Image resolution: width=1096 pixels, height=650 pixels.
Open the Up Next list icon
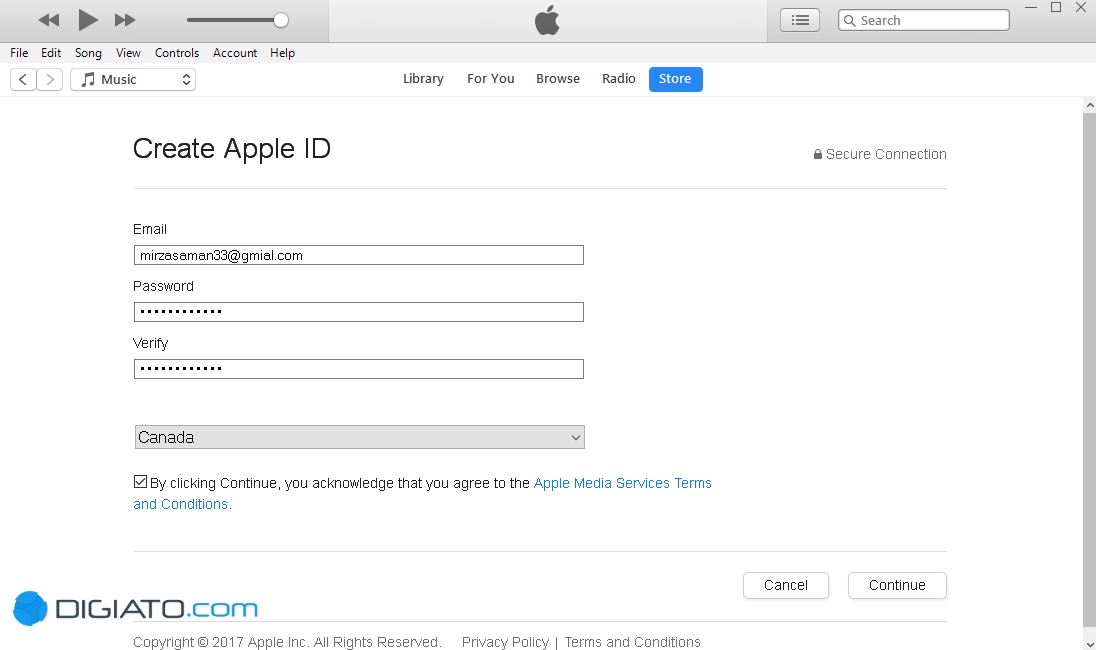800,20
